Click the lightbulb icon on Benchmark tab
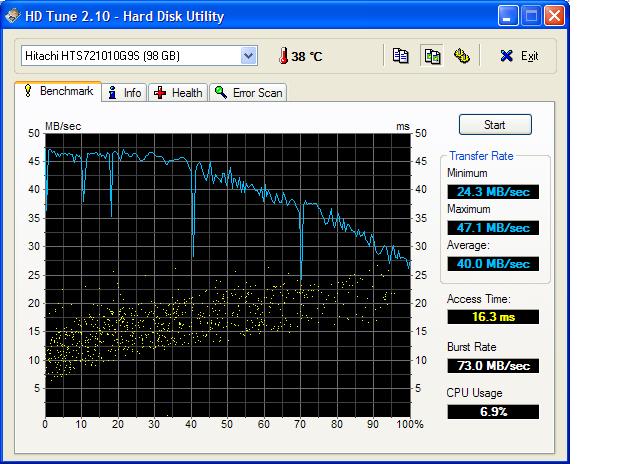Viewport: 640px width, 464px height. coord(28,91)
